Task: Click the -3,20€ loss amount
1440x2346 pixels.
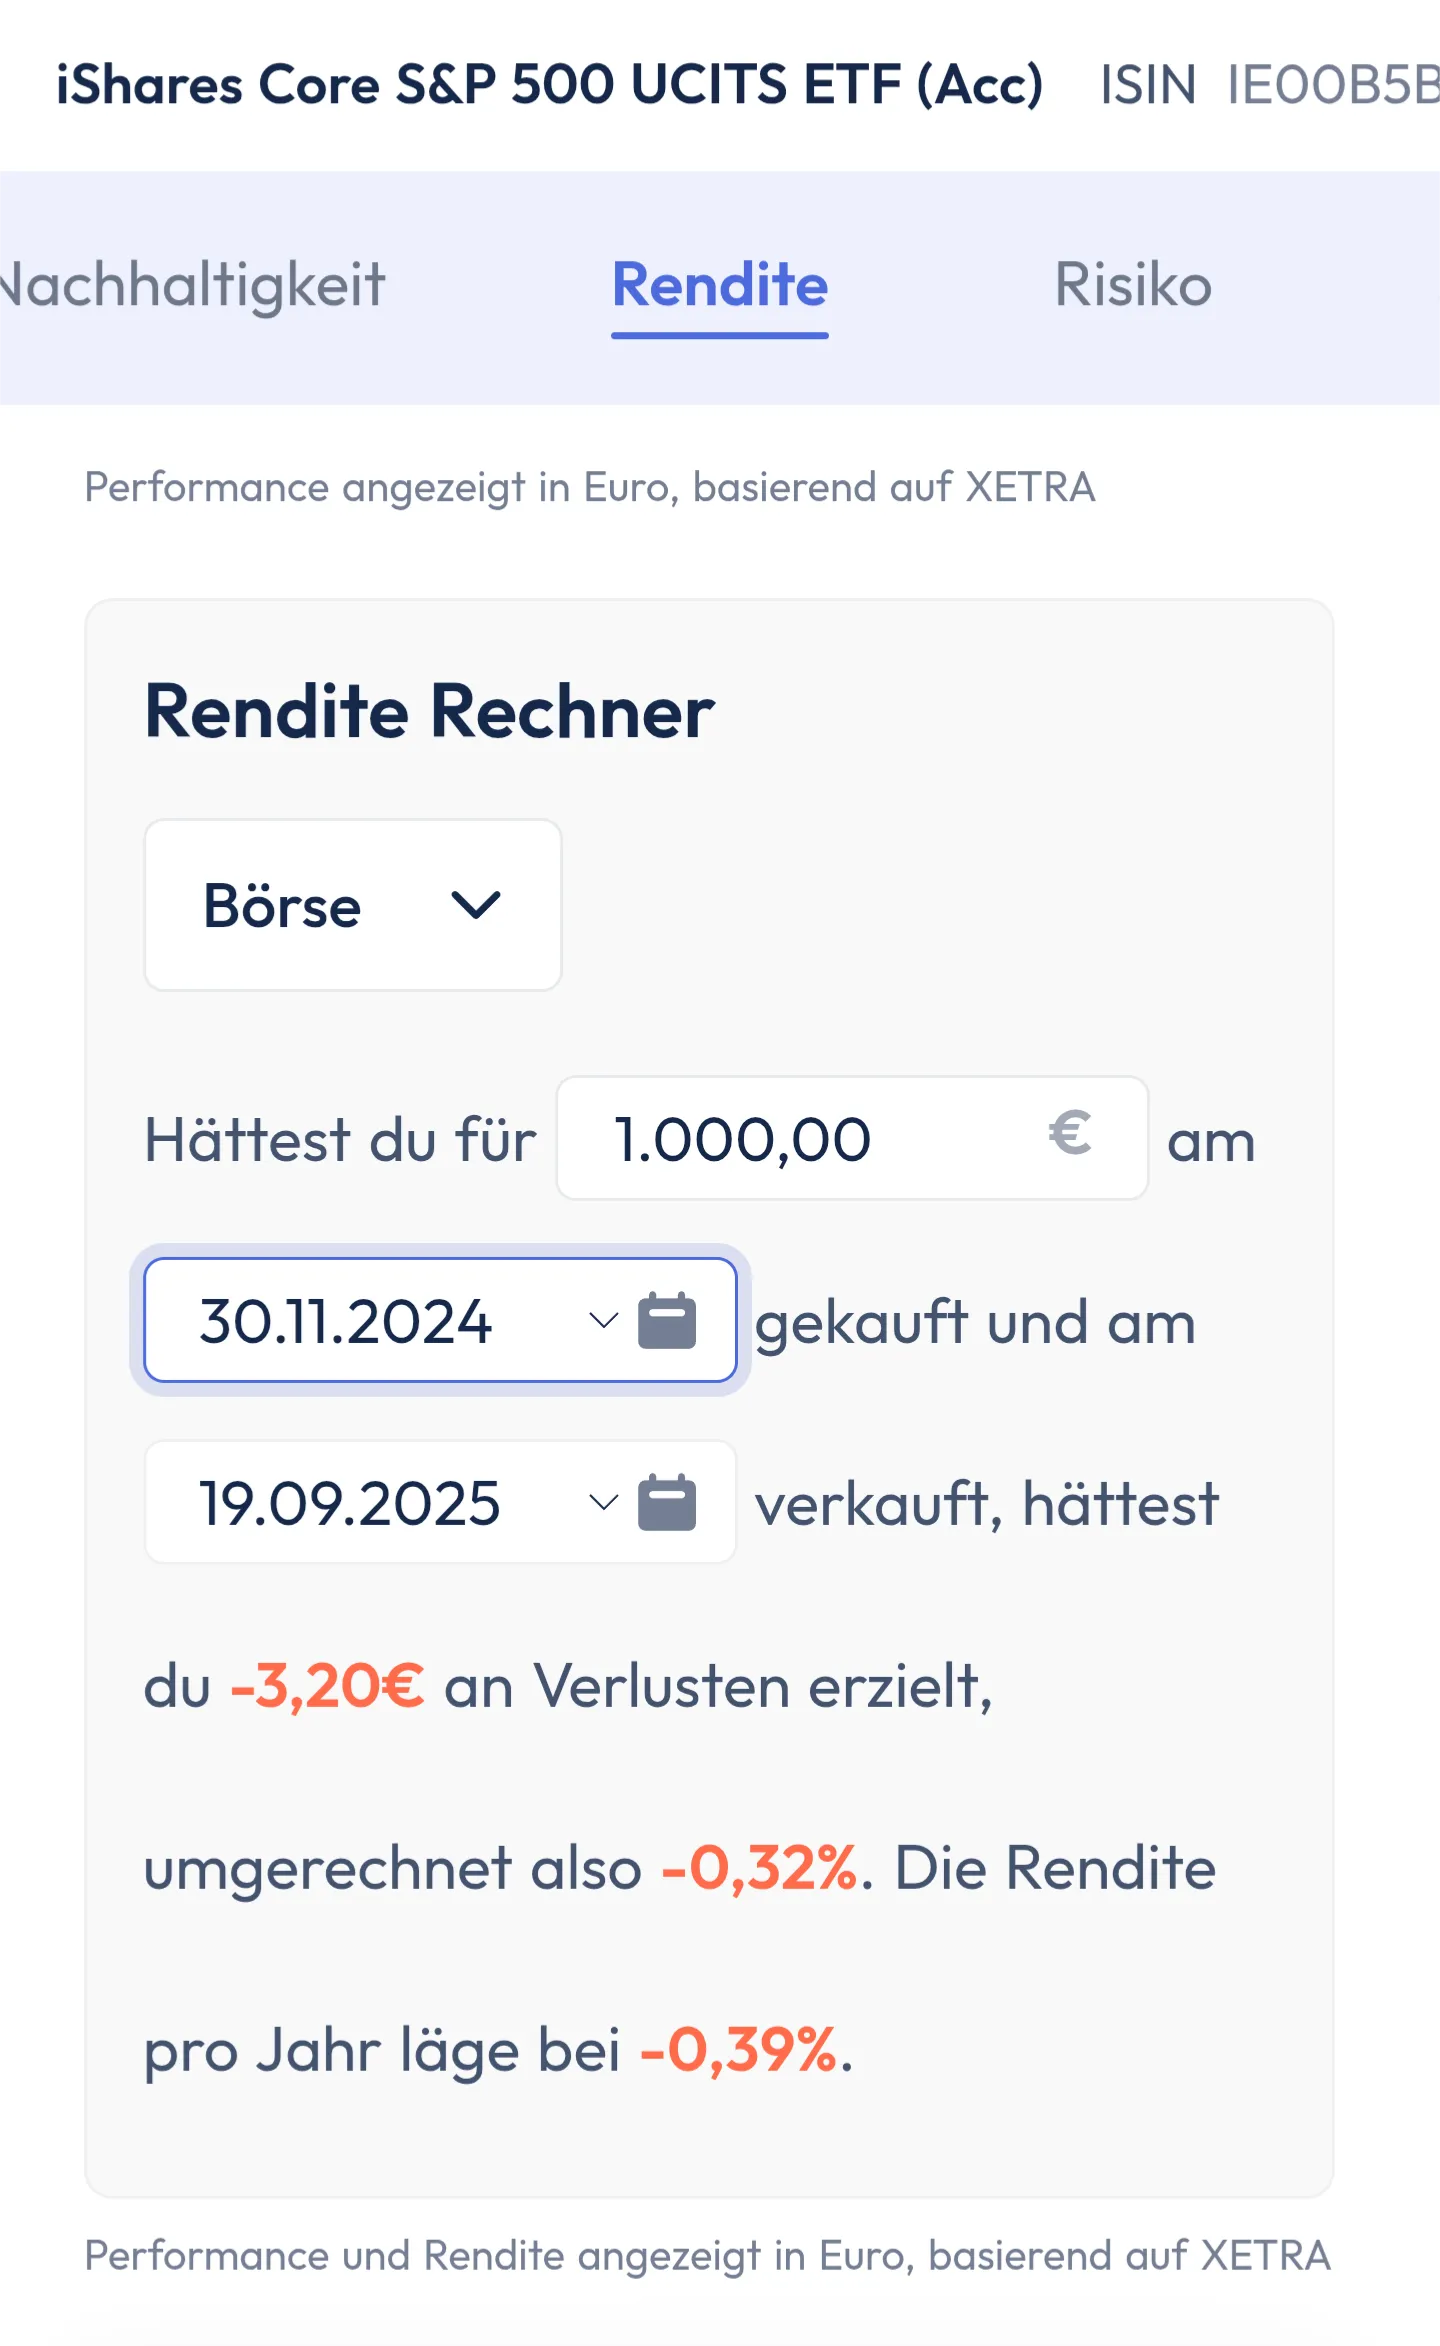Action: click(328, 1686)
